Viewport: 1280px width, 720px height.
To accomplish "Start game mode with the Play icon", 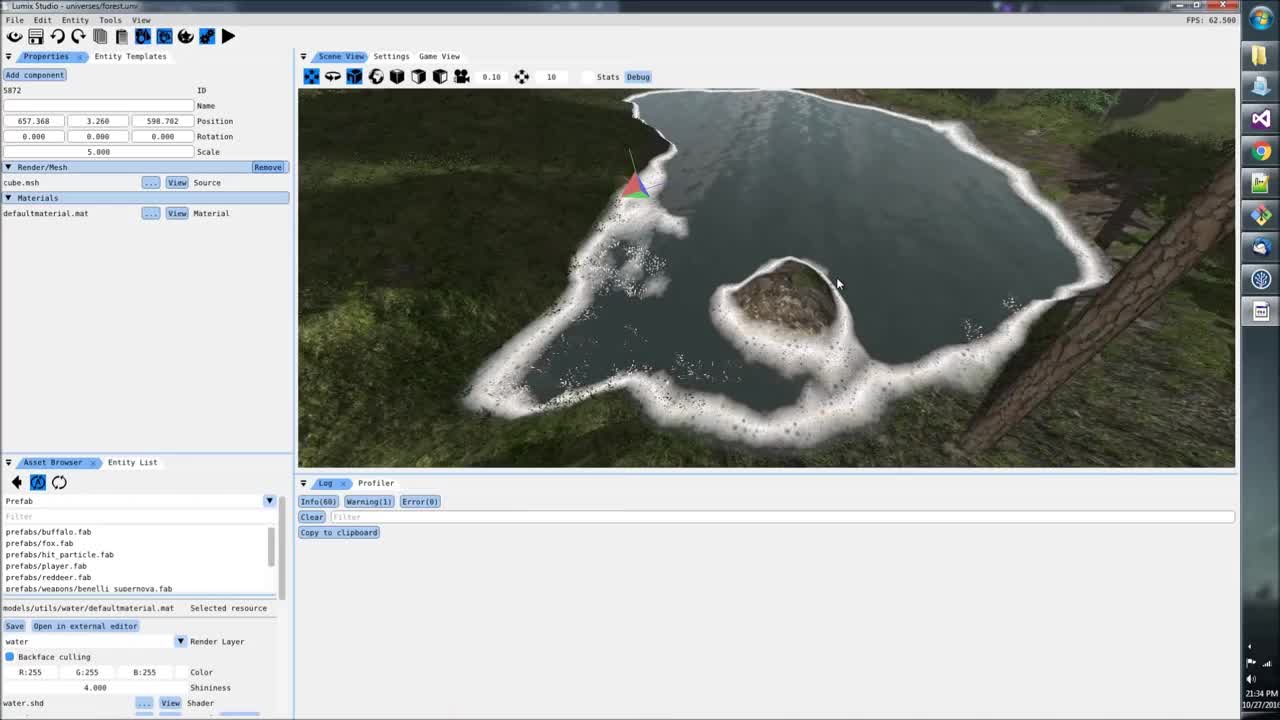I will click(x=228, y=37).
